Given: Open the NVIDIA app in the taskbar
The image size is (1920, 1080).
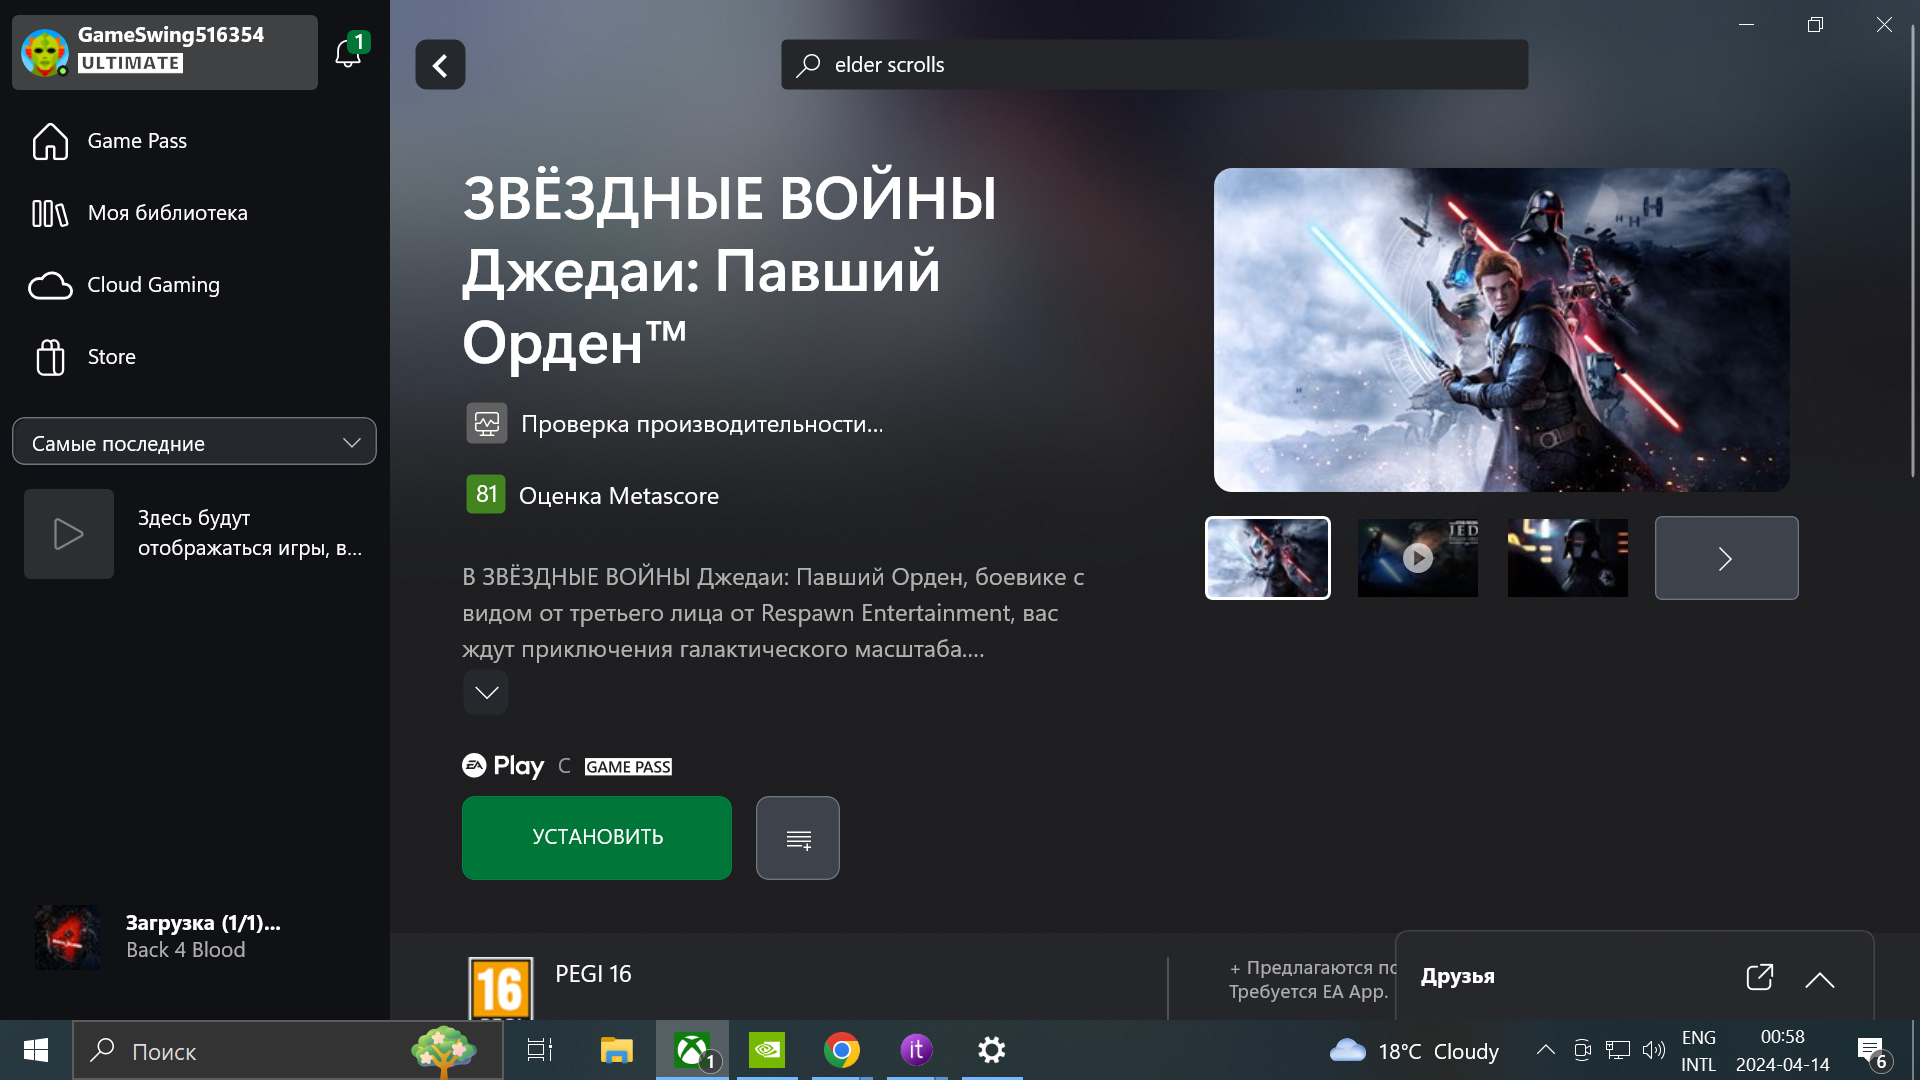Looking at the screenshot, I should coord(767,1050).
